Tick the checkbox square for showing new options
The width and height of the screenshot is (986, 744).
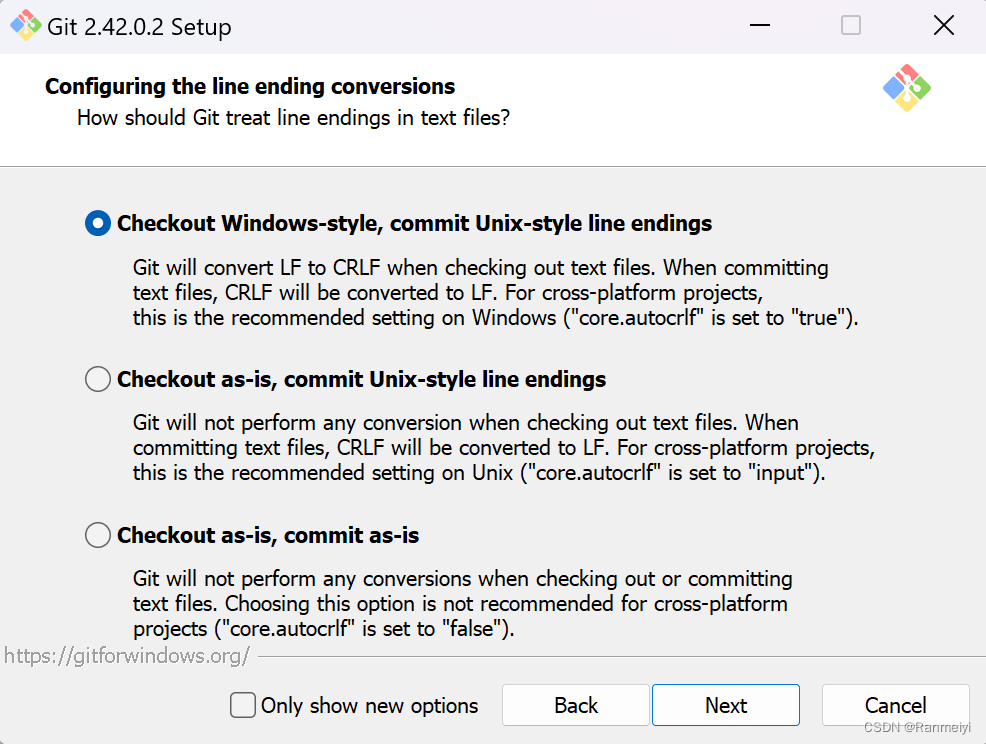[x=243, y=705]
